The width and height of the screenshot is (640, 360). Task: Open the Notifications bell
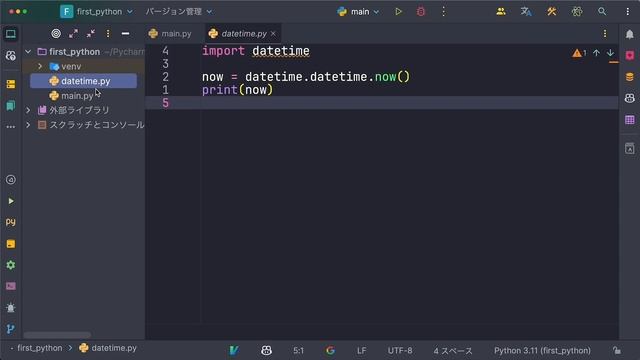tap(630, 34)
